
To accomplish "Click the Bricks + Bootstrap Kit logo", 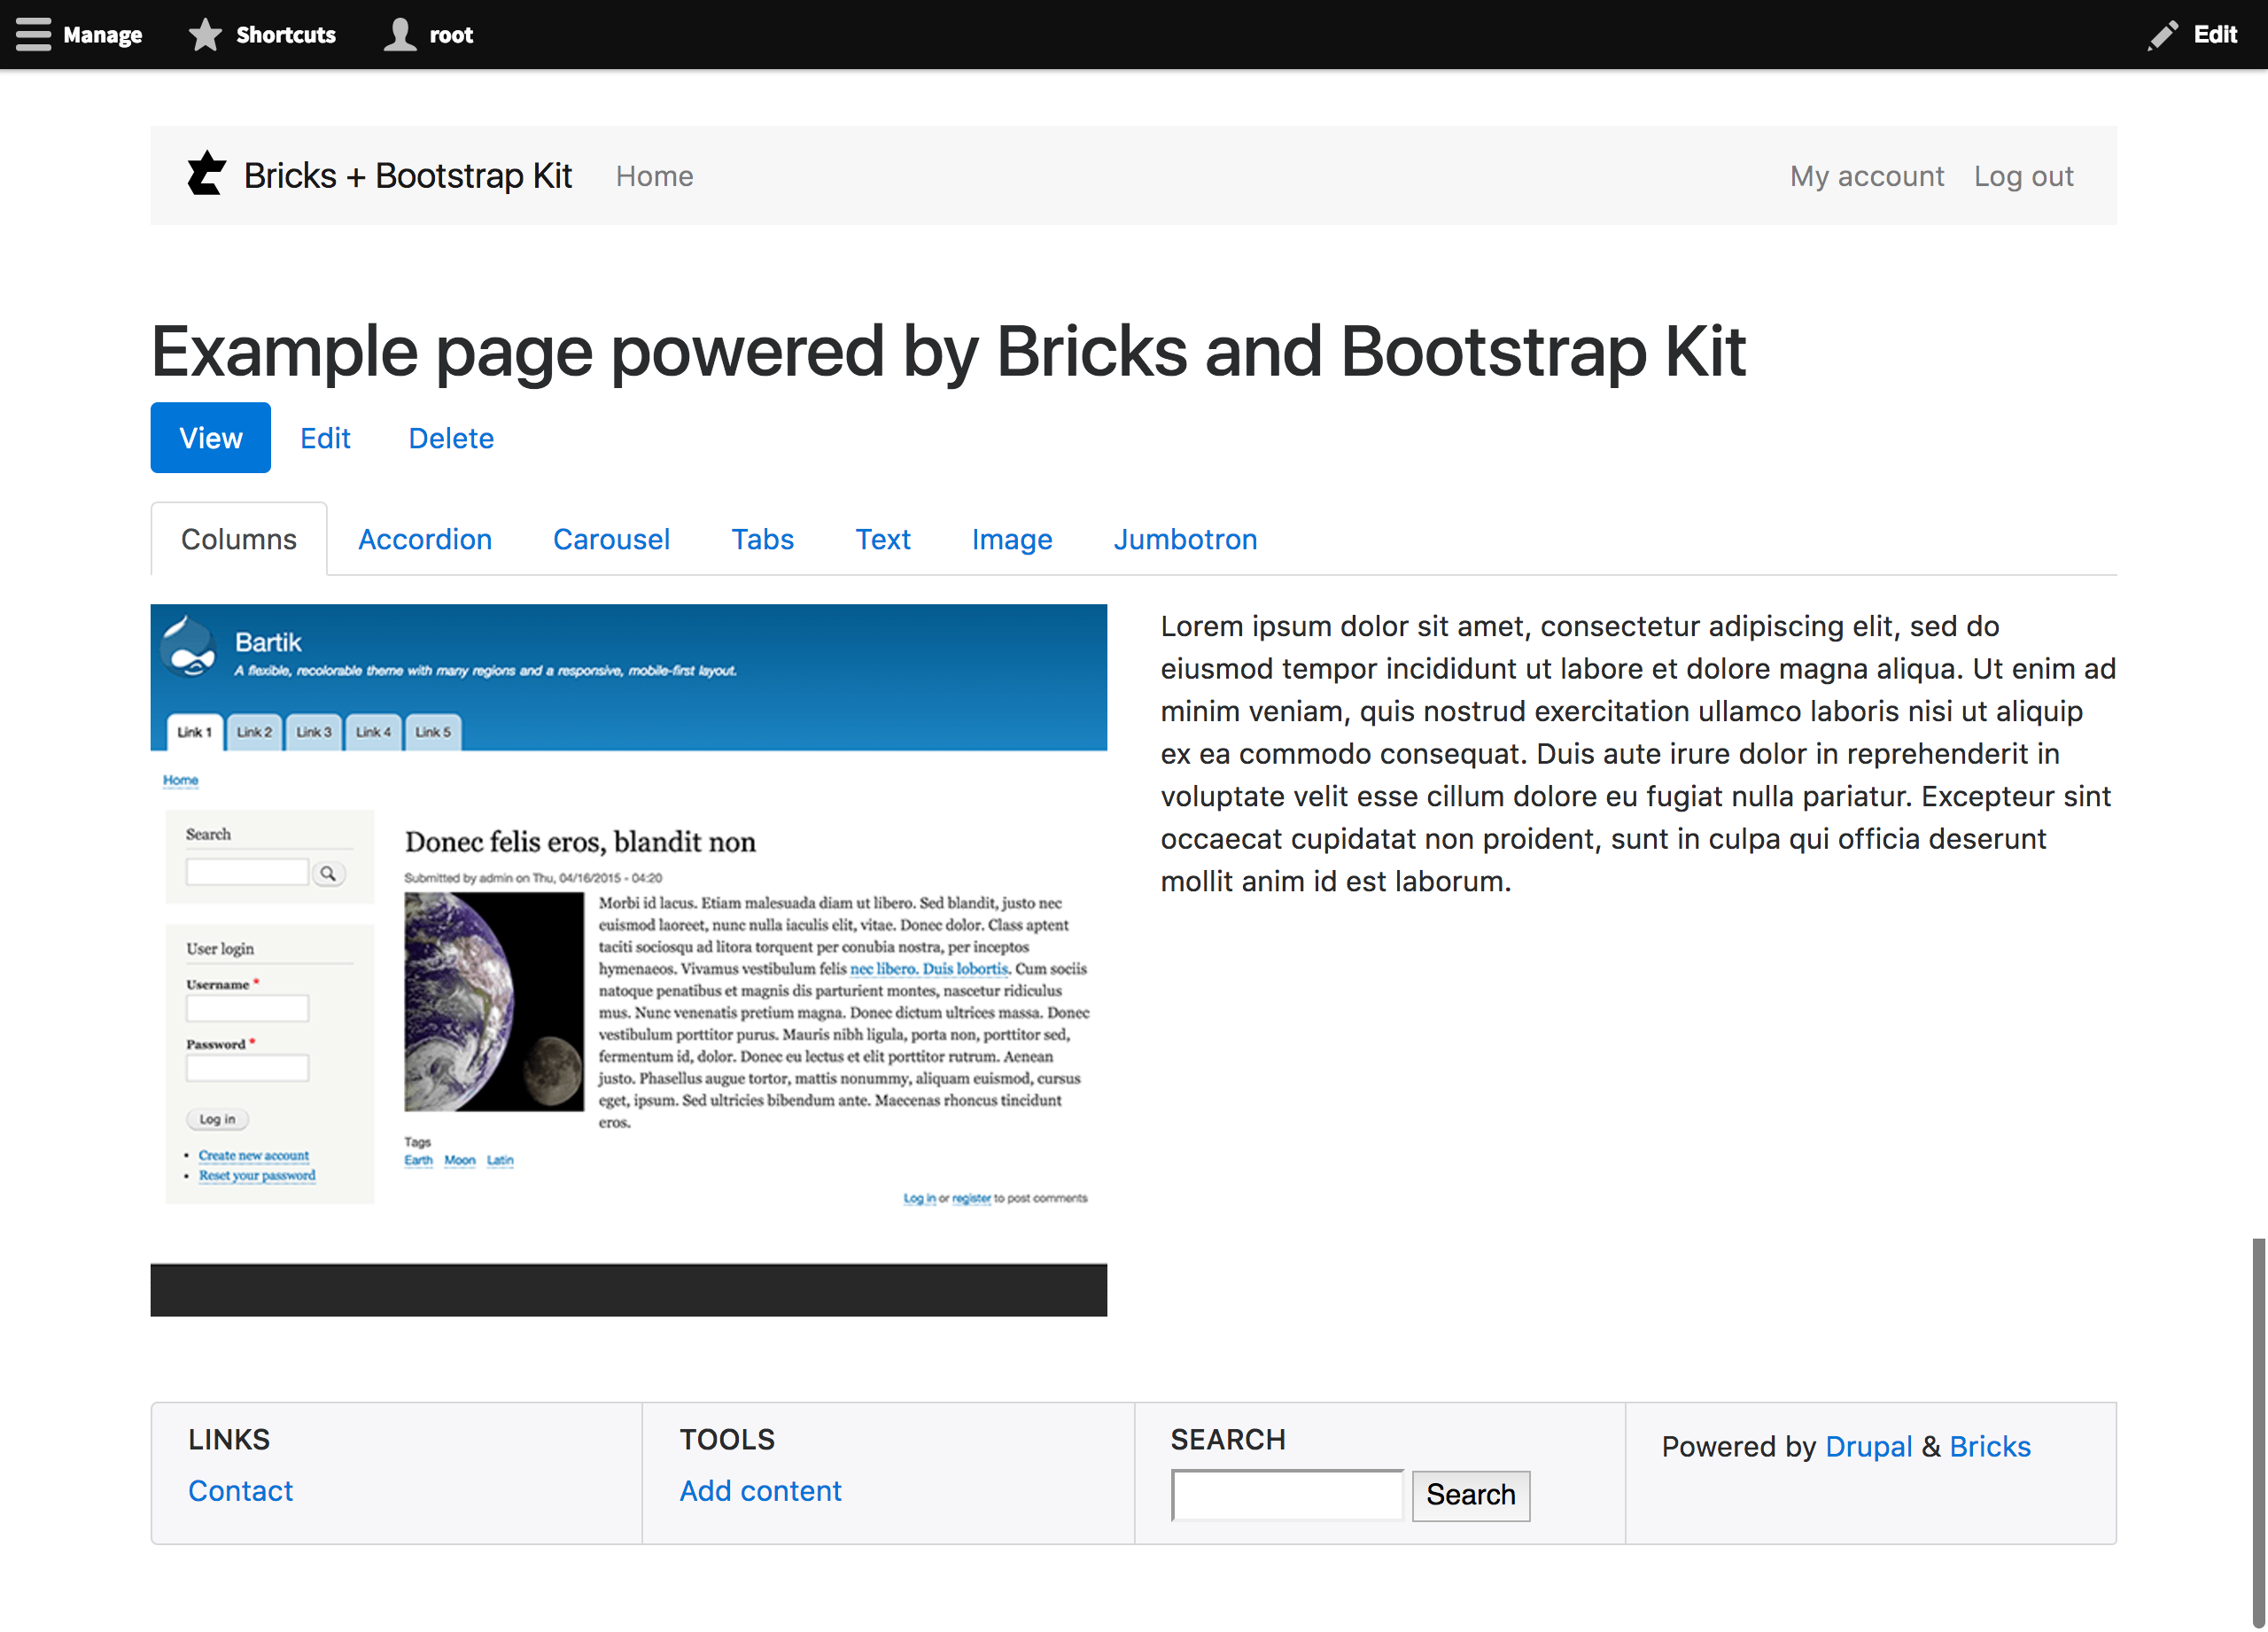I will point(207,174).
